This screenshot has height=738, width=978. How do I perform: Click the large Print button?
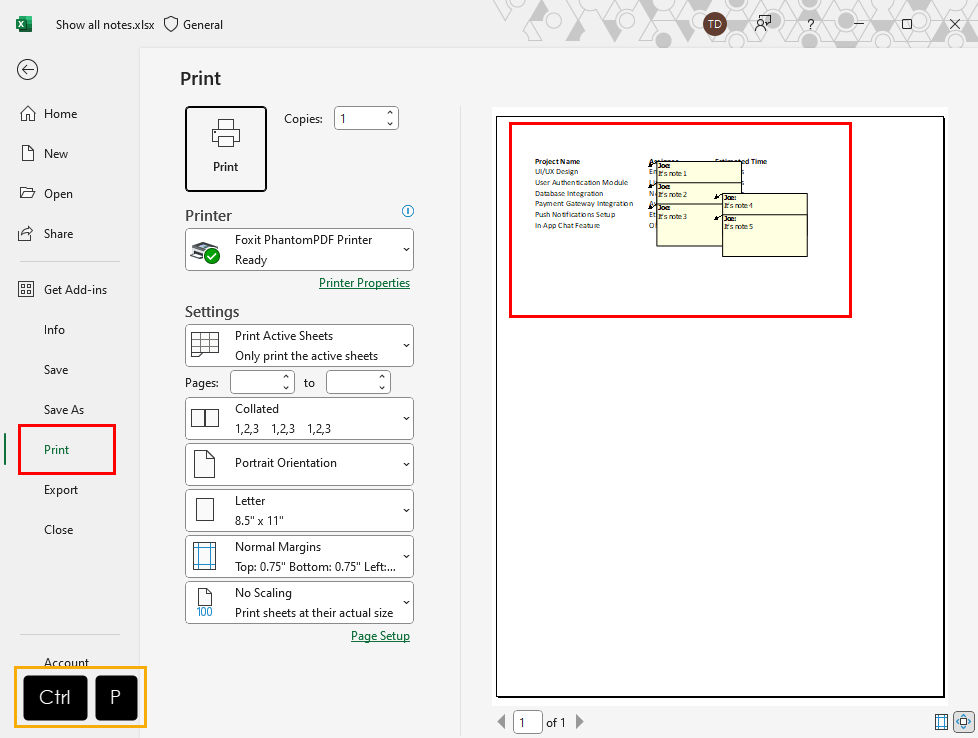point(226,148)
